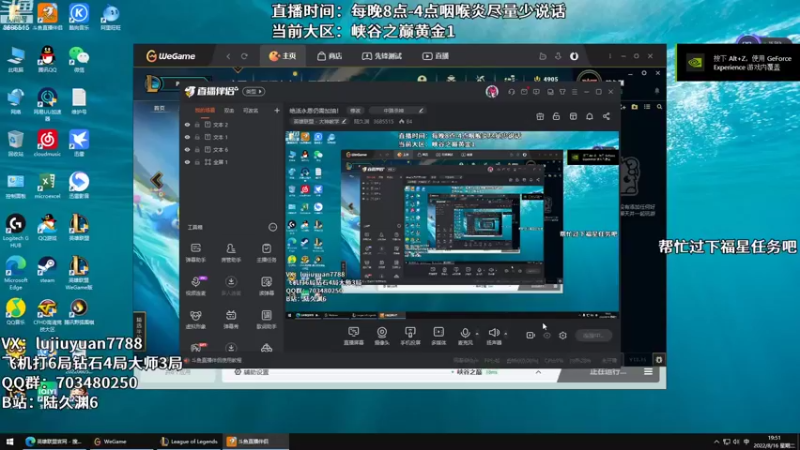Add 摄像头 camera source
The image size is (800, 450).
[382, 336]
